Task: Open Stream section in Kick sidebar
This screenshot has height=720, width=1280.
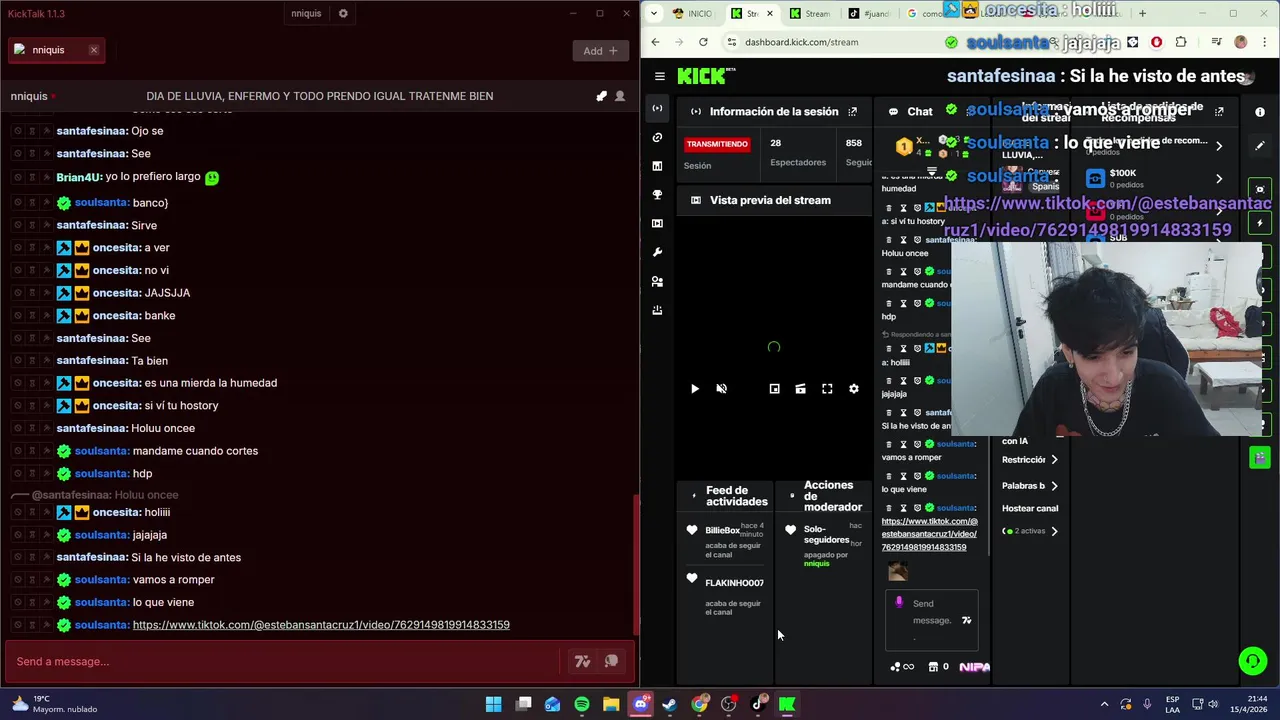Action: pos(657,108)
